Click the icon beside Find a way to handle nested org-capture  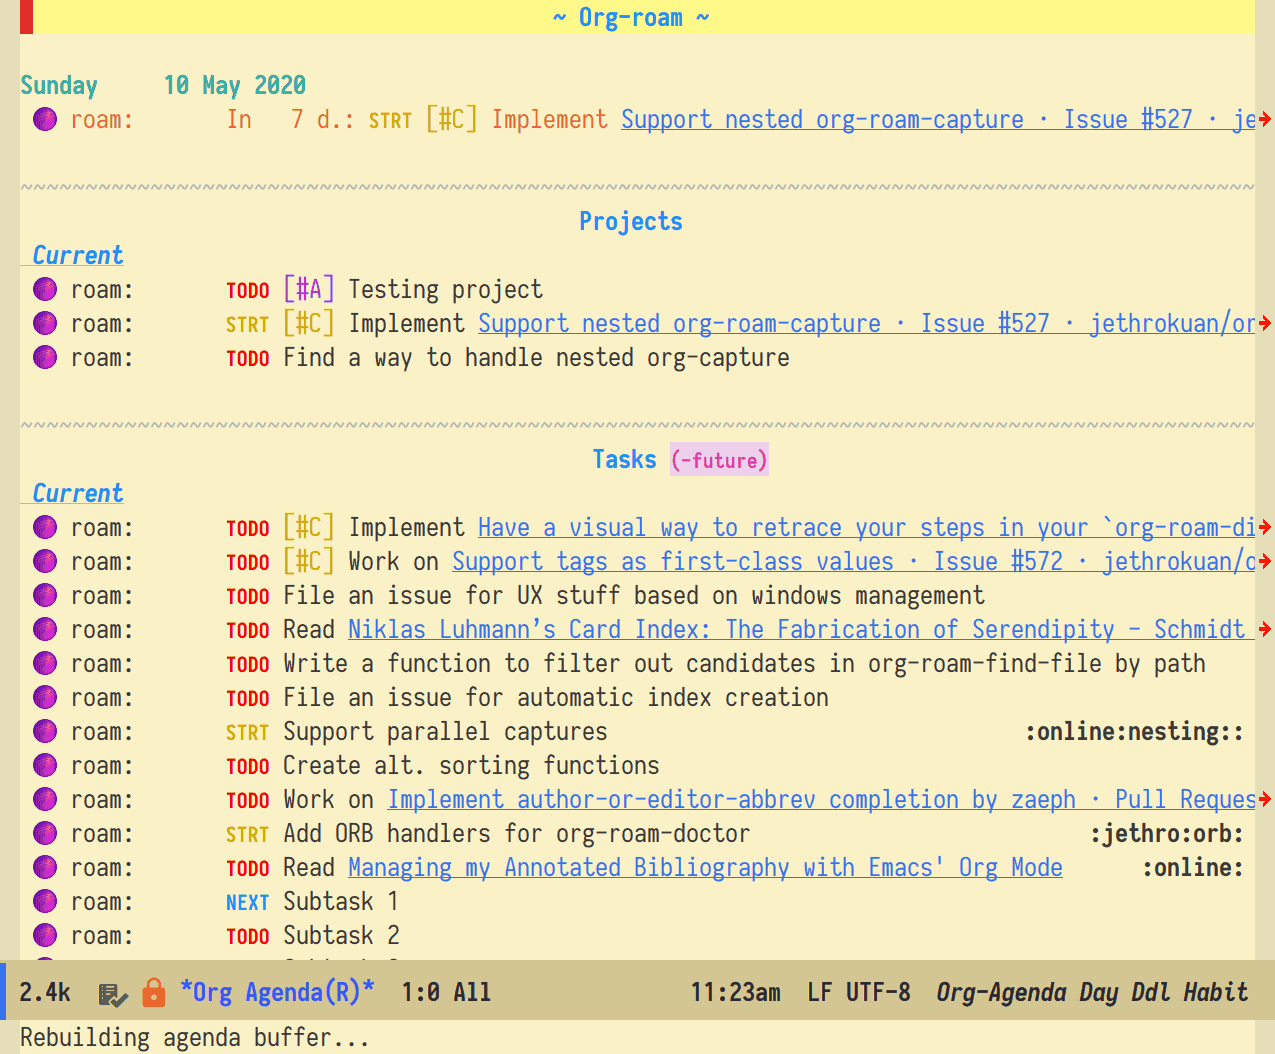pyautogui.click(x=45, y=358)
